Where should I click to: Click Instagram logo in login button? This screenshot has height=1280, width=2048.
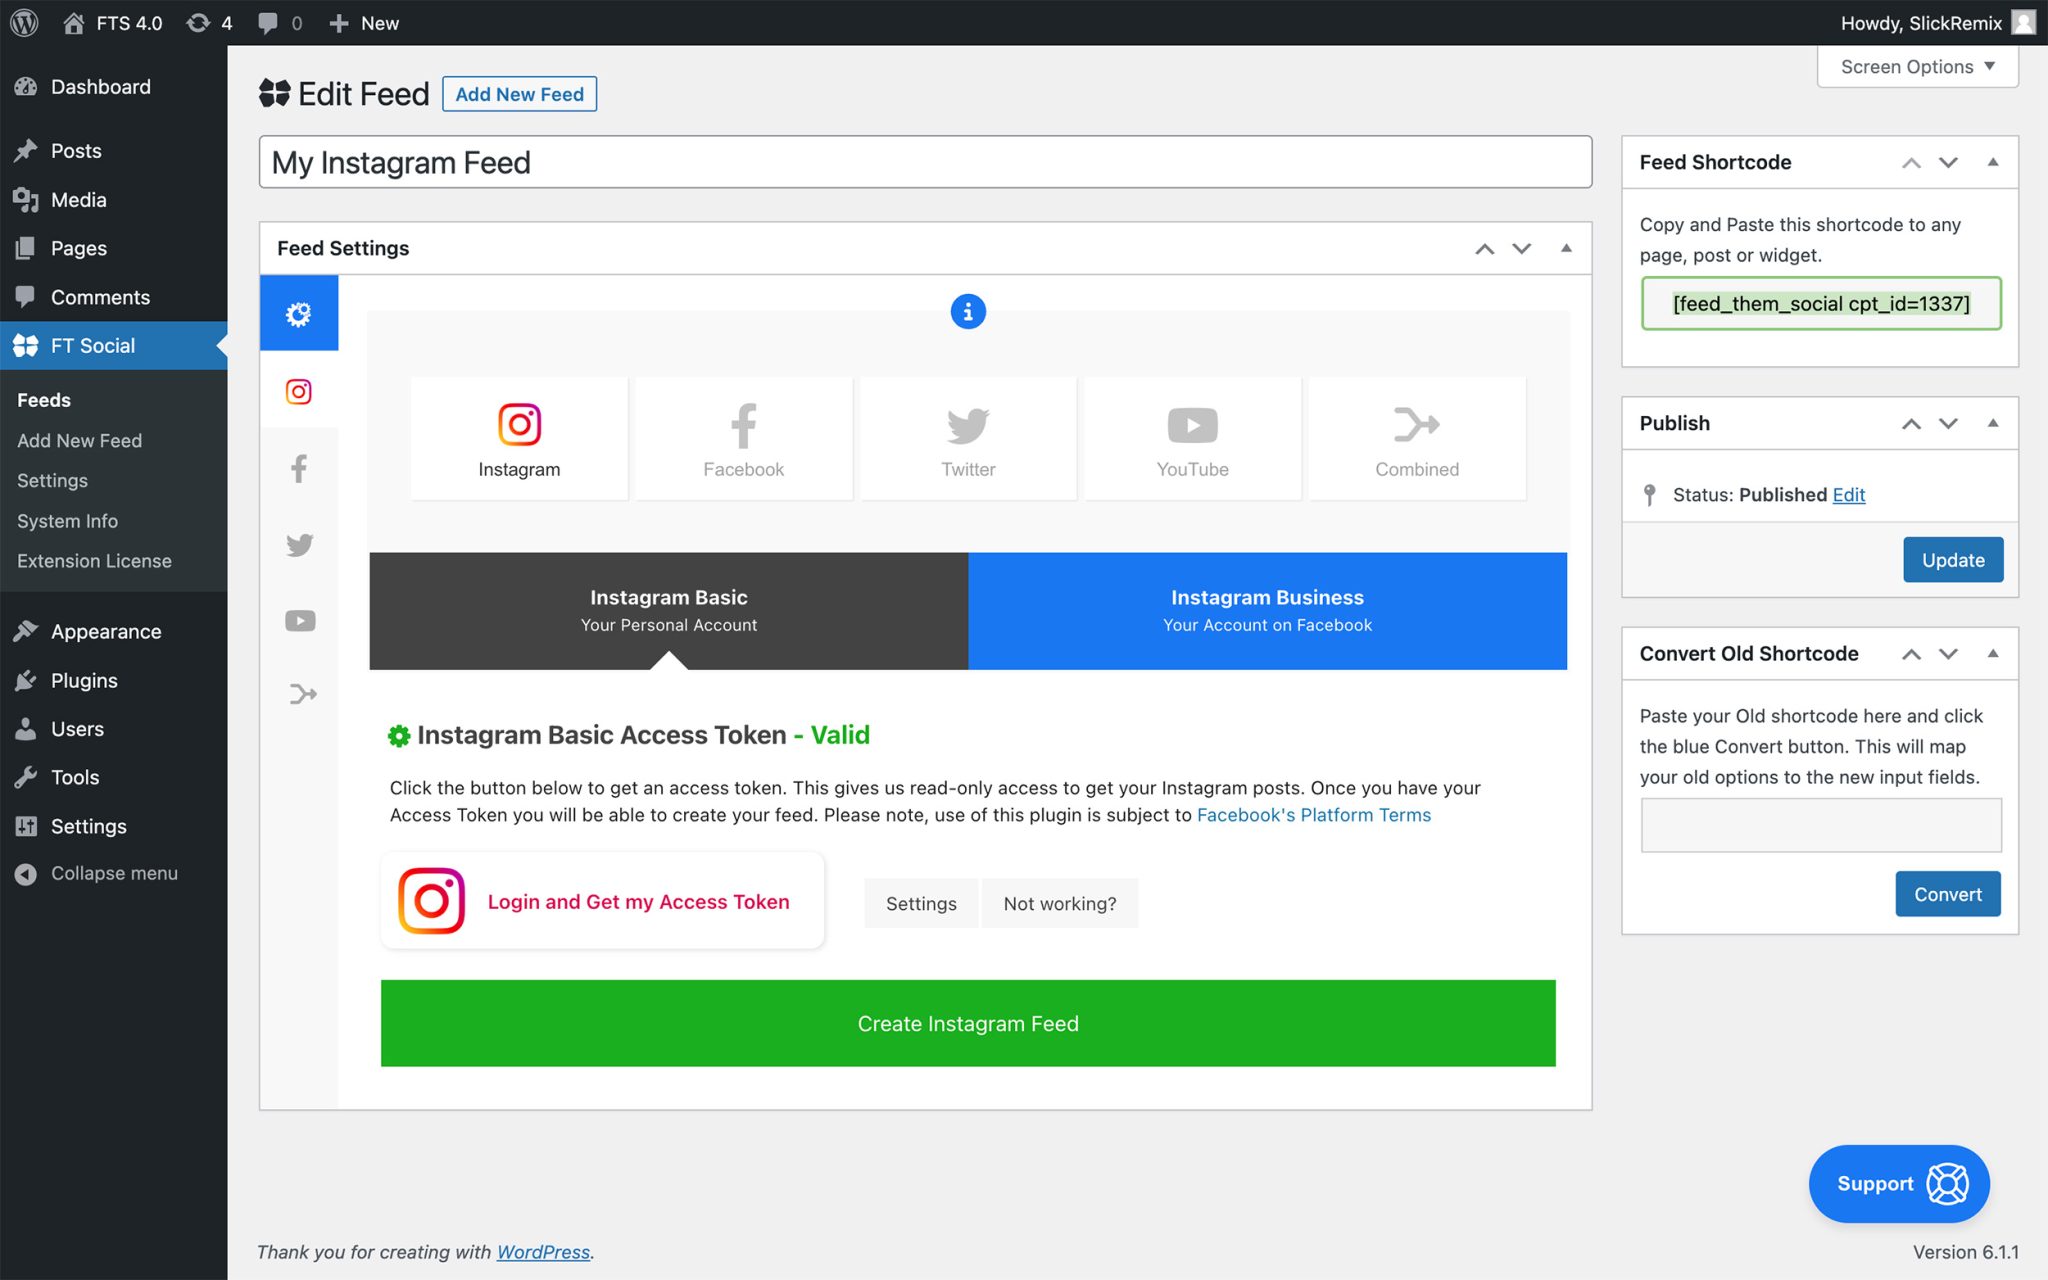pos(431,901)
